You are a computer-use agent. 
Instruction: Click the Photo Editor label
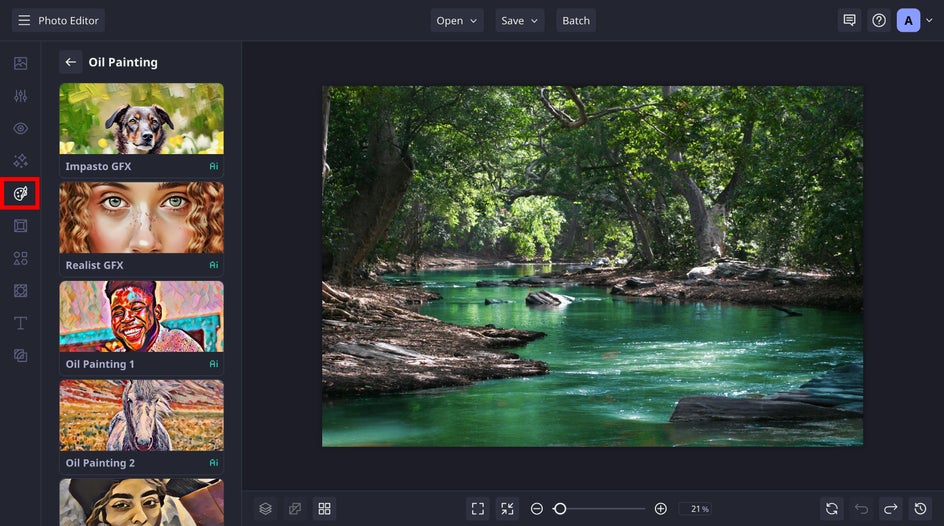[68, 20]
